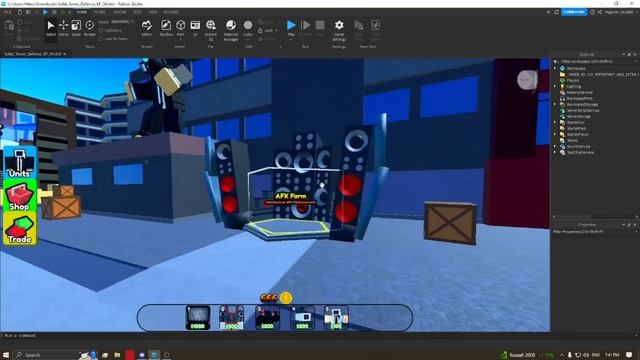Open the UI editor button
Viewport: 640px width, 360px height.
click(195, 28)
